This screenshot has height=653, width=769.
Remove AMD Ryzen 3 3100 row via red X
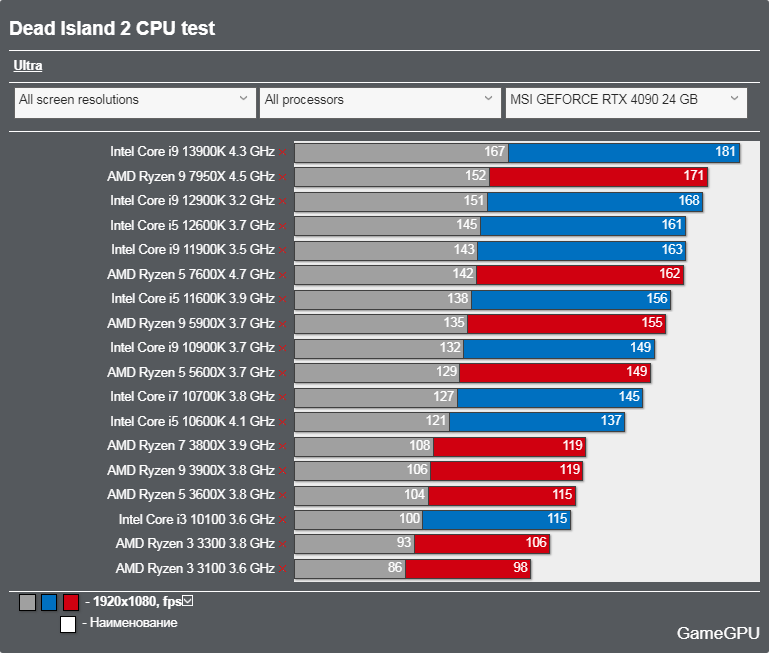pyautogui.click(x=282, y=569)
